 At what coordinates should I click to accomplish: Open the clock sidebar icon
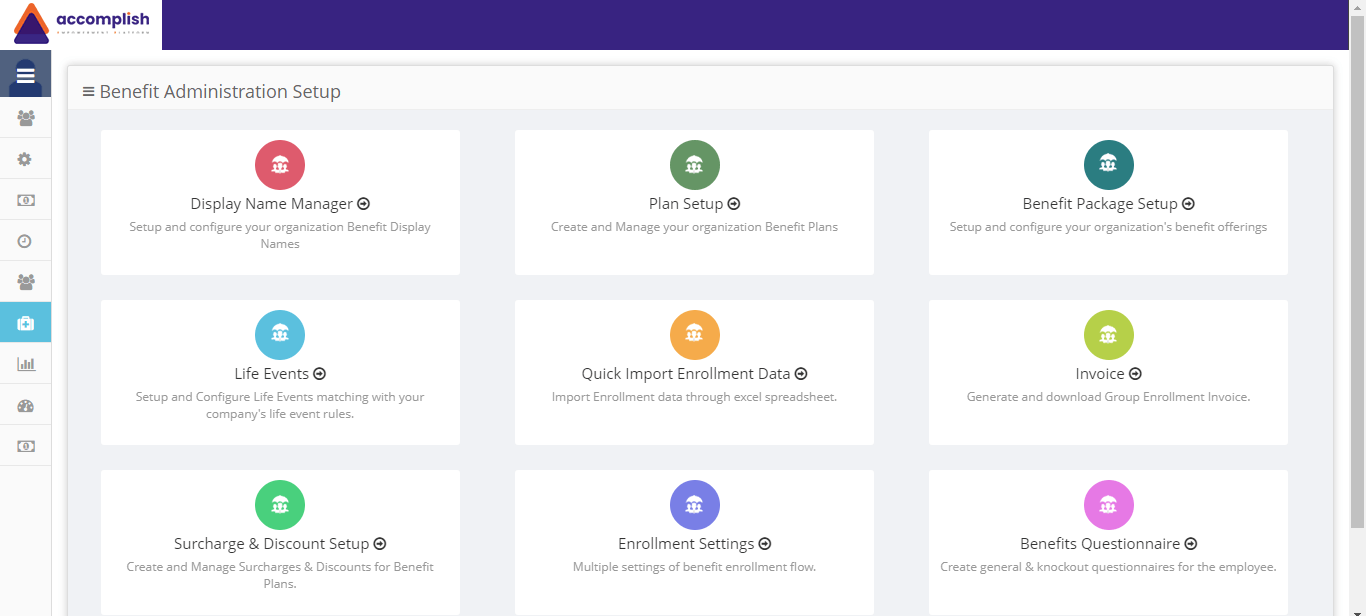point(26,241)
